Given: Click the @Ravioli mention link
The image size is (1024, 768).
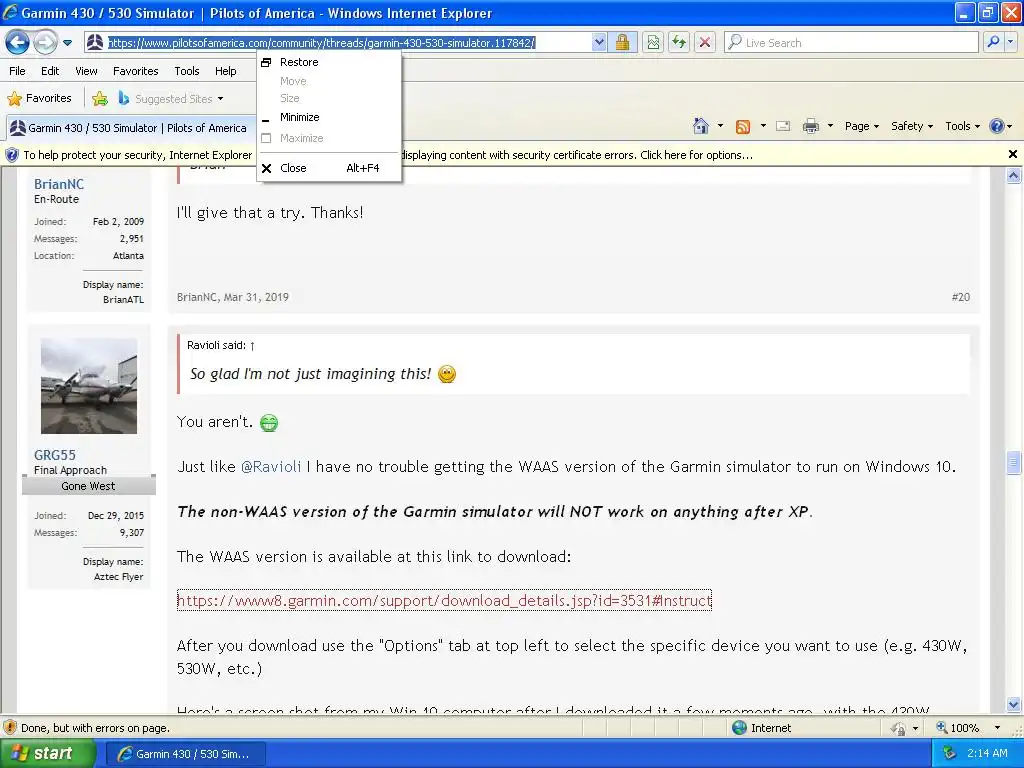Looking at the screenshot, I should coord(271,467).
